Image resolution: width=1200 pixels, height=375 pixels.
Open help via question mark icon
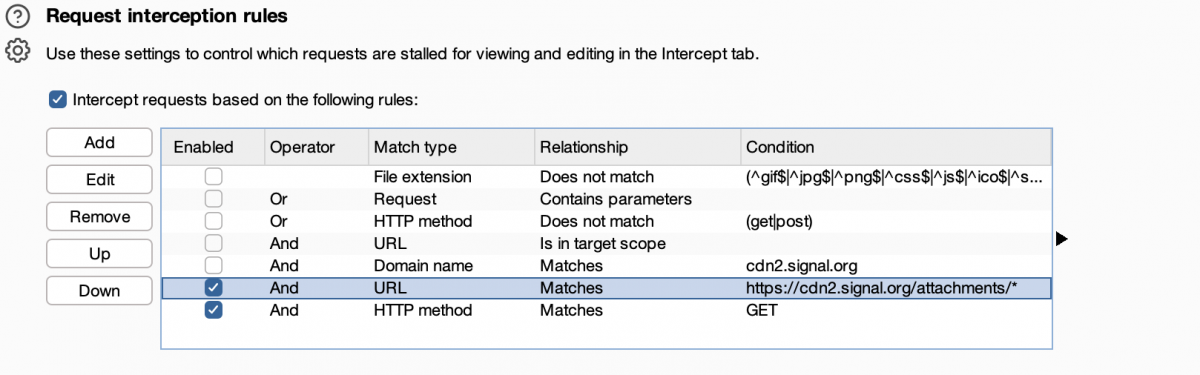(x=18, y=16)
